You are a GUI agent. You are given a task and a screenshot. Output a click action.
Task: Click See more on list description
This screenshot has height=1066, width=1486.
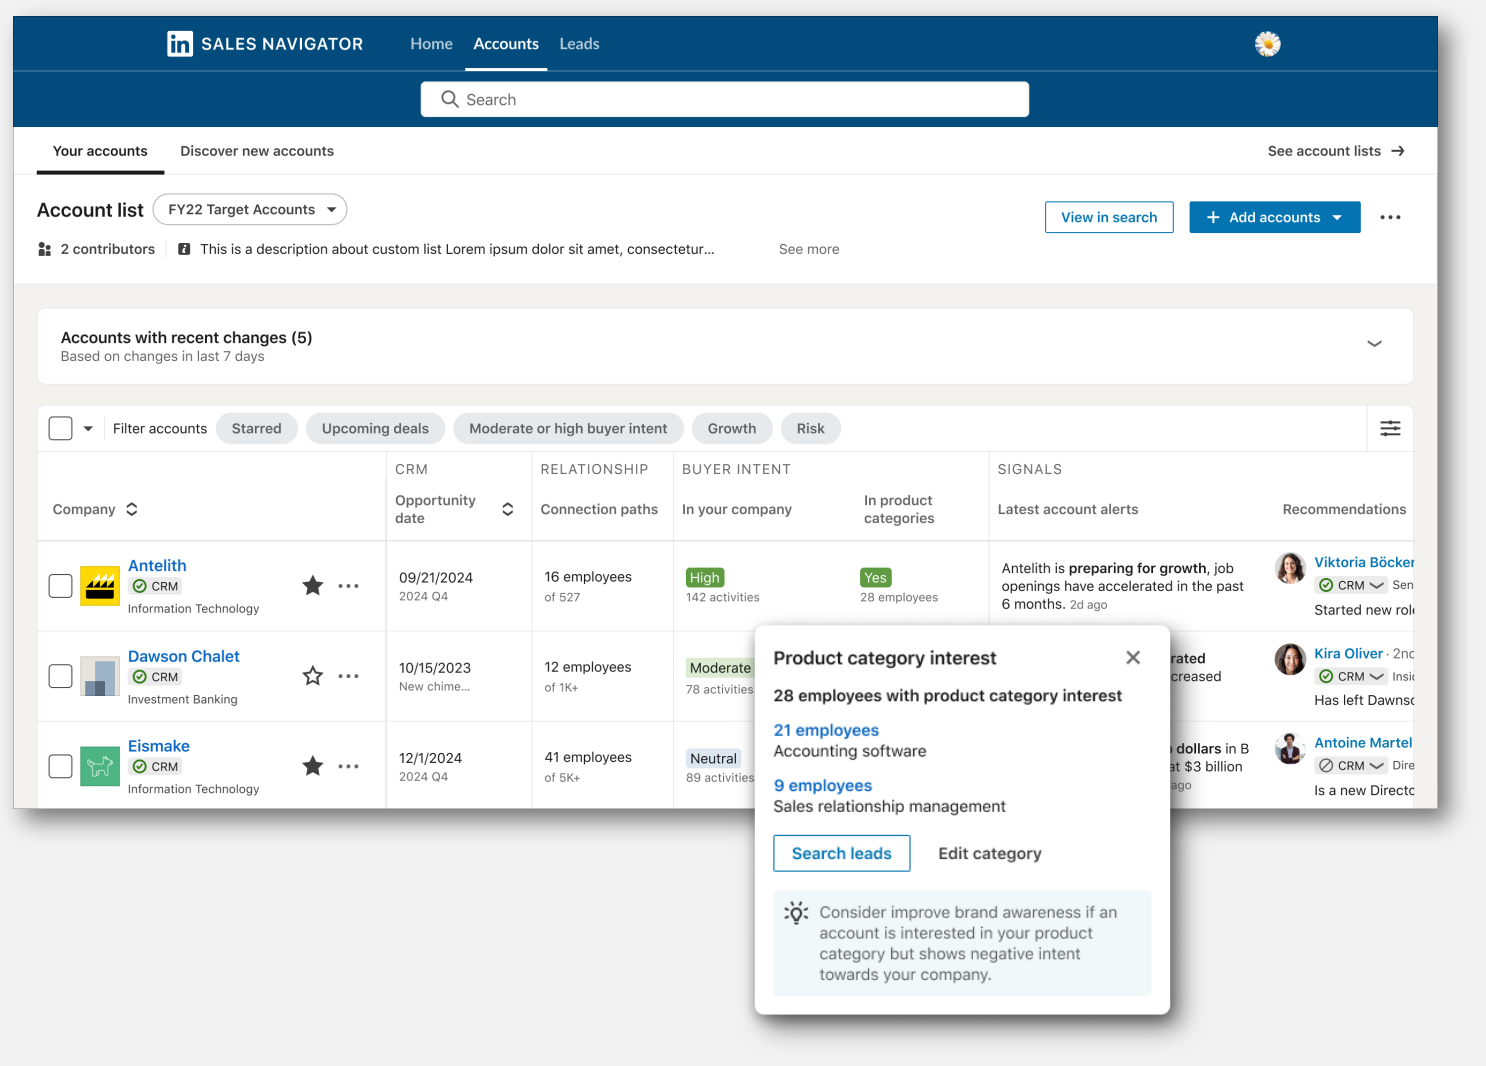tap(809, 249)
